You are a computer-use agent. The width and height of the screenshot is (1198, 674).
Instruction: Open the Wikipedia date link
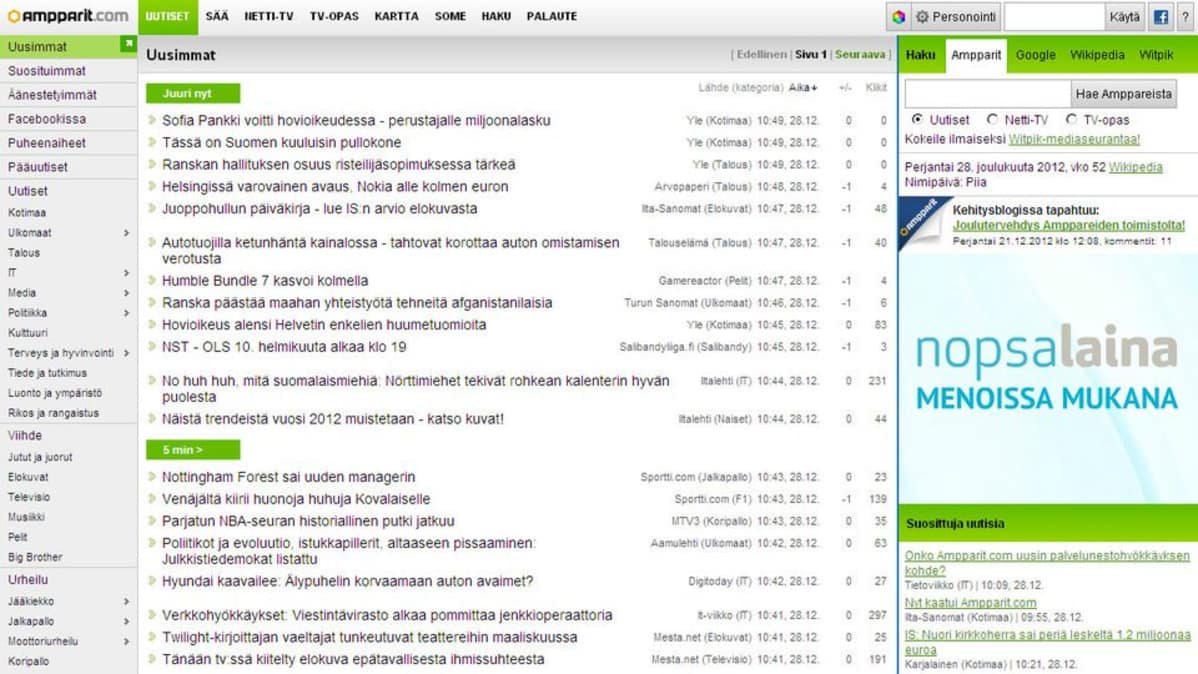pos(1135,167)
